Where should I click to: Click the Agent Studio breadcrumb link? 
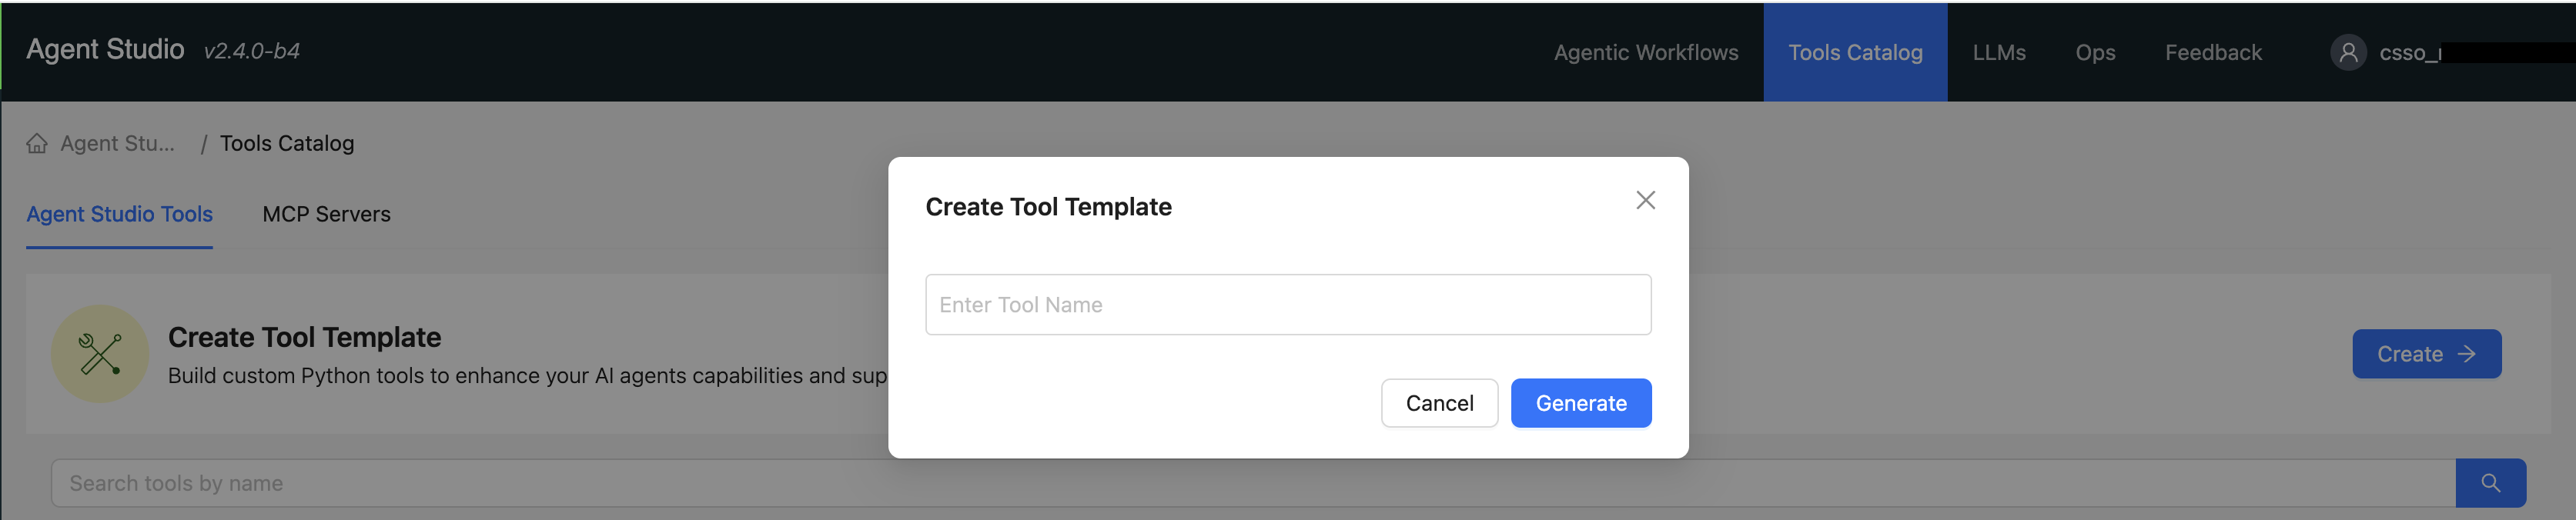tap(117, 144)
